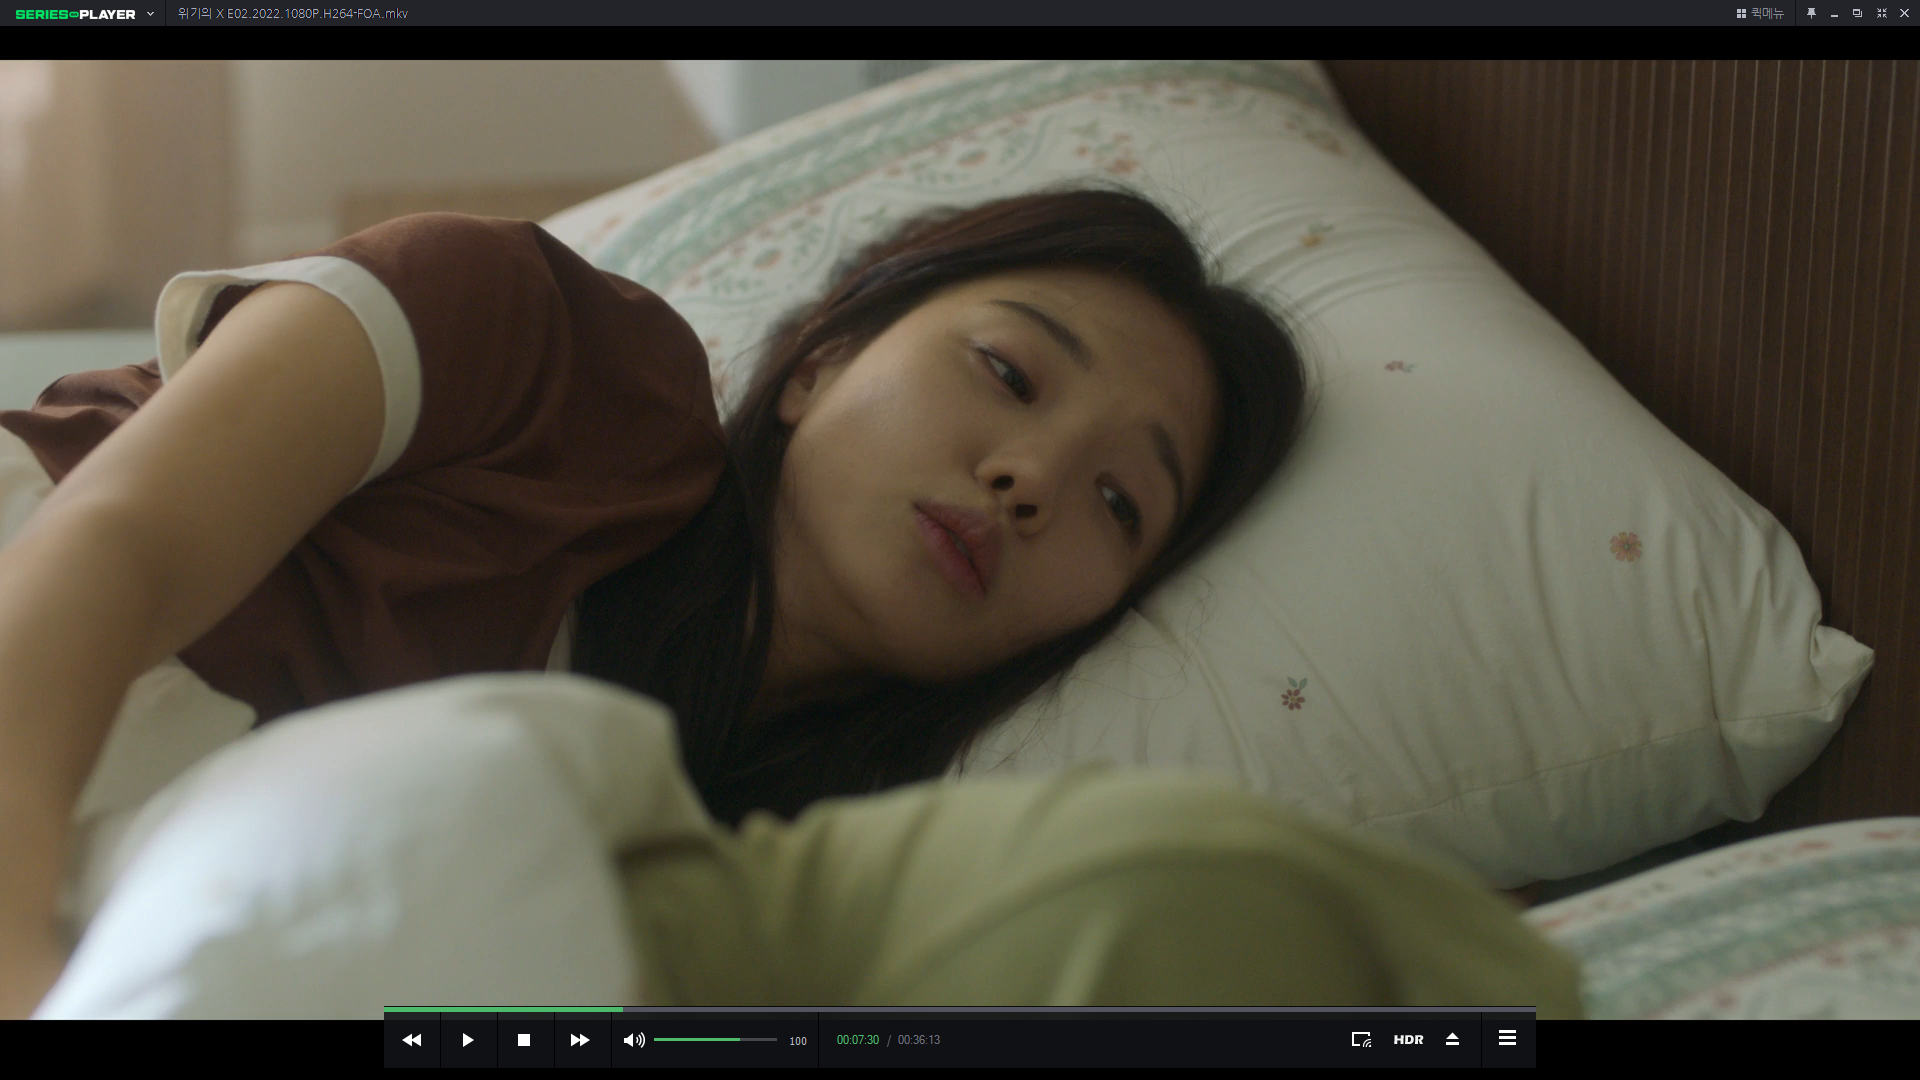Image resolution: width=1920 pixels, height=1080 pixels.
Task: Open the screen cast icon
Action: (x=1361, y=1040)
